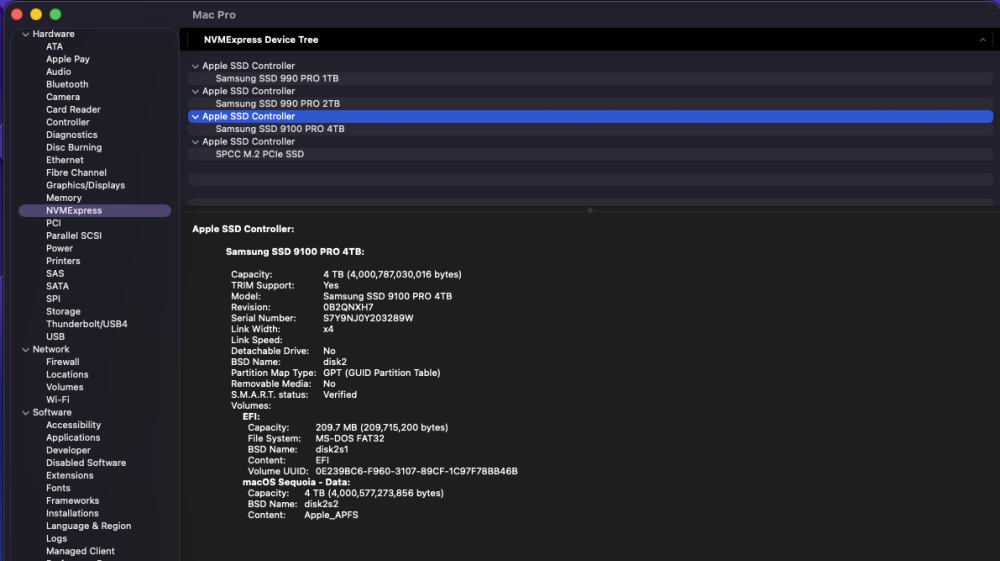Screen dimensions: 1000x561
Task: Show Card Reader info
Action: click(73, 110)
